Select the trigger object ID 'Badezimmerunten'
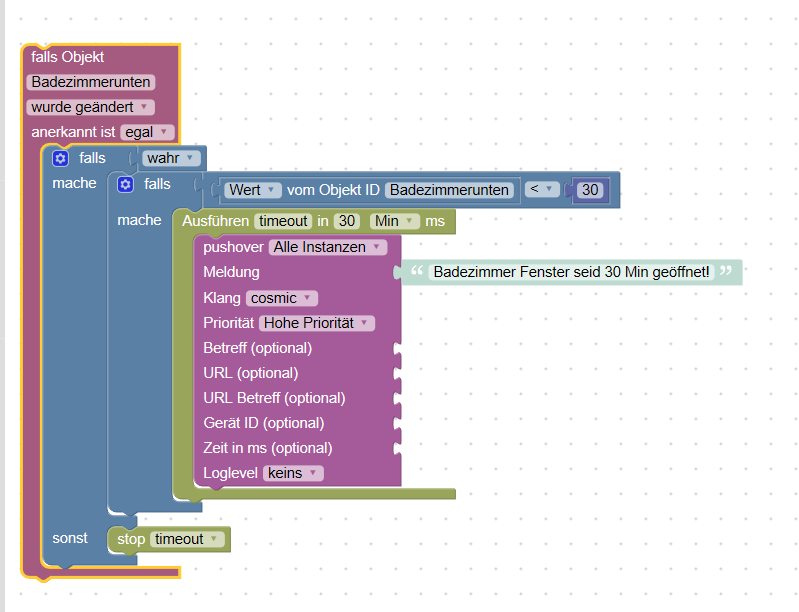 tap(91, 82)
